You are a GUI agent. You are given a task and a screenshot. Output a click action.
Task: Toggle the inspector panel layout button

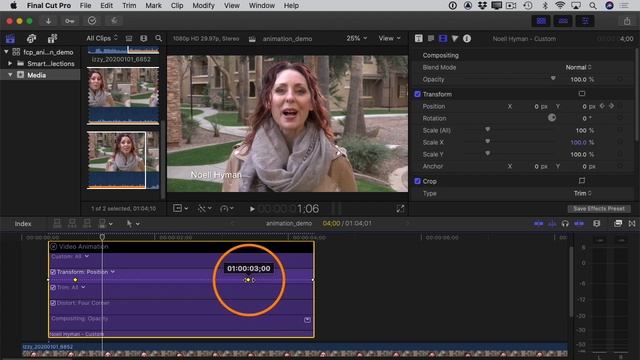coord(585,21)
